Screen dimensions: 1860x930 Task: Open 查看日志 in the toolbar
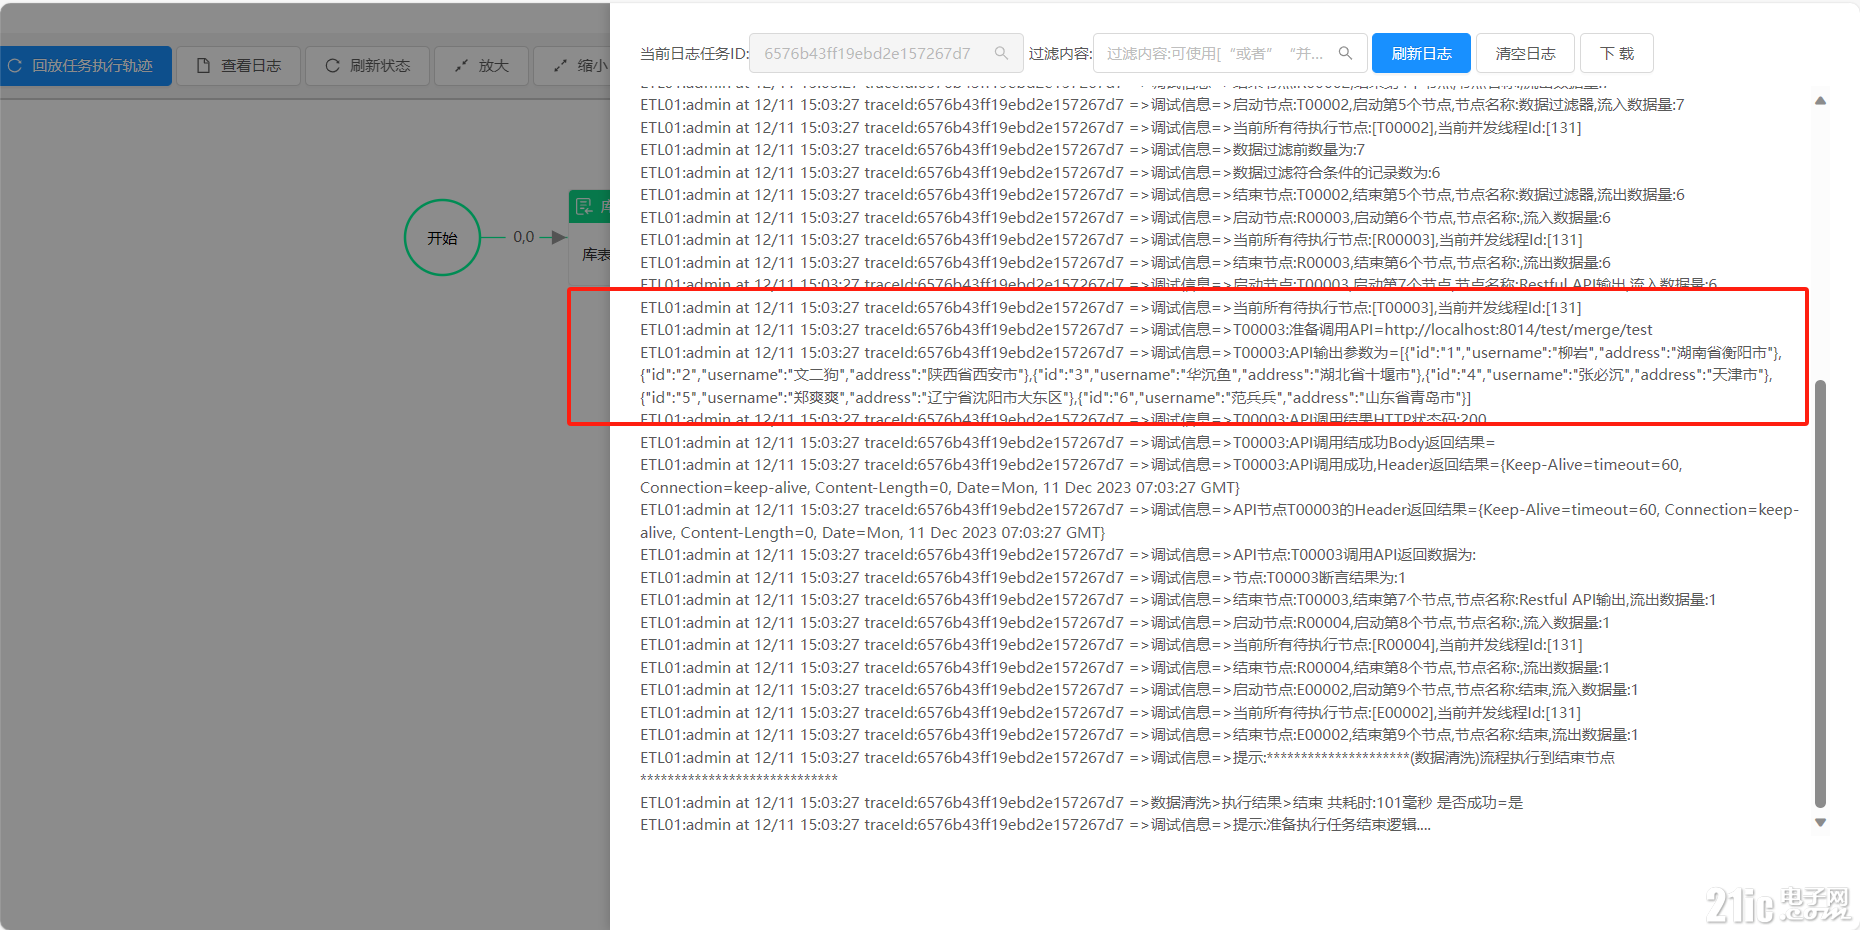[x=239, y=66]
